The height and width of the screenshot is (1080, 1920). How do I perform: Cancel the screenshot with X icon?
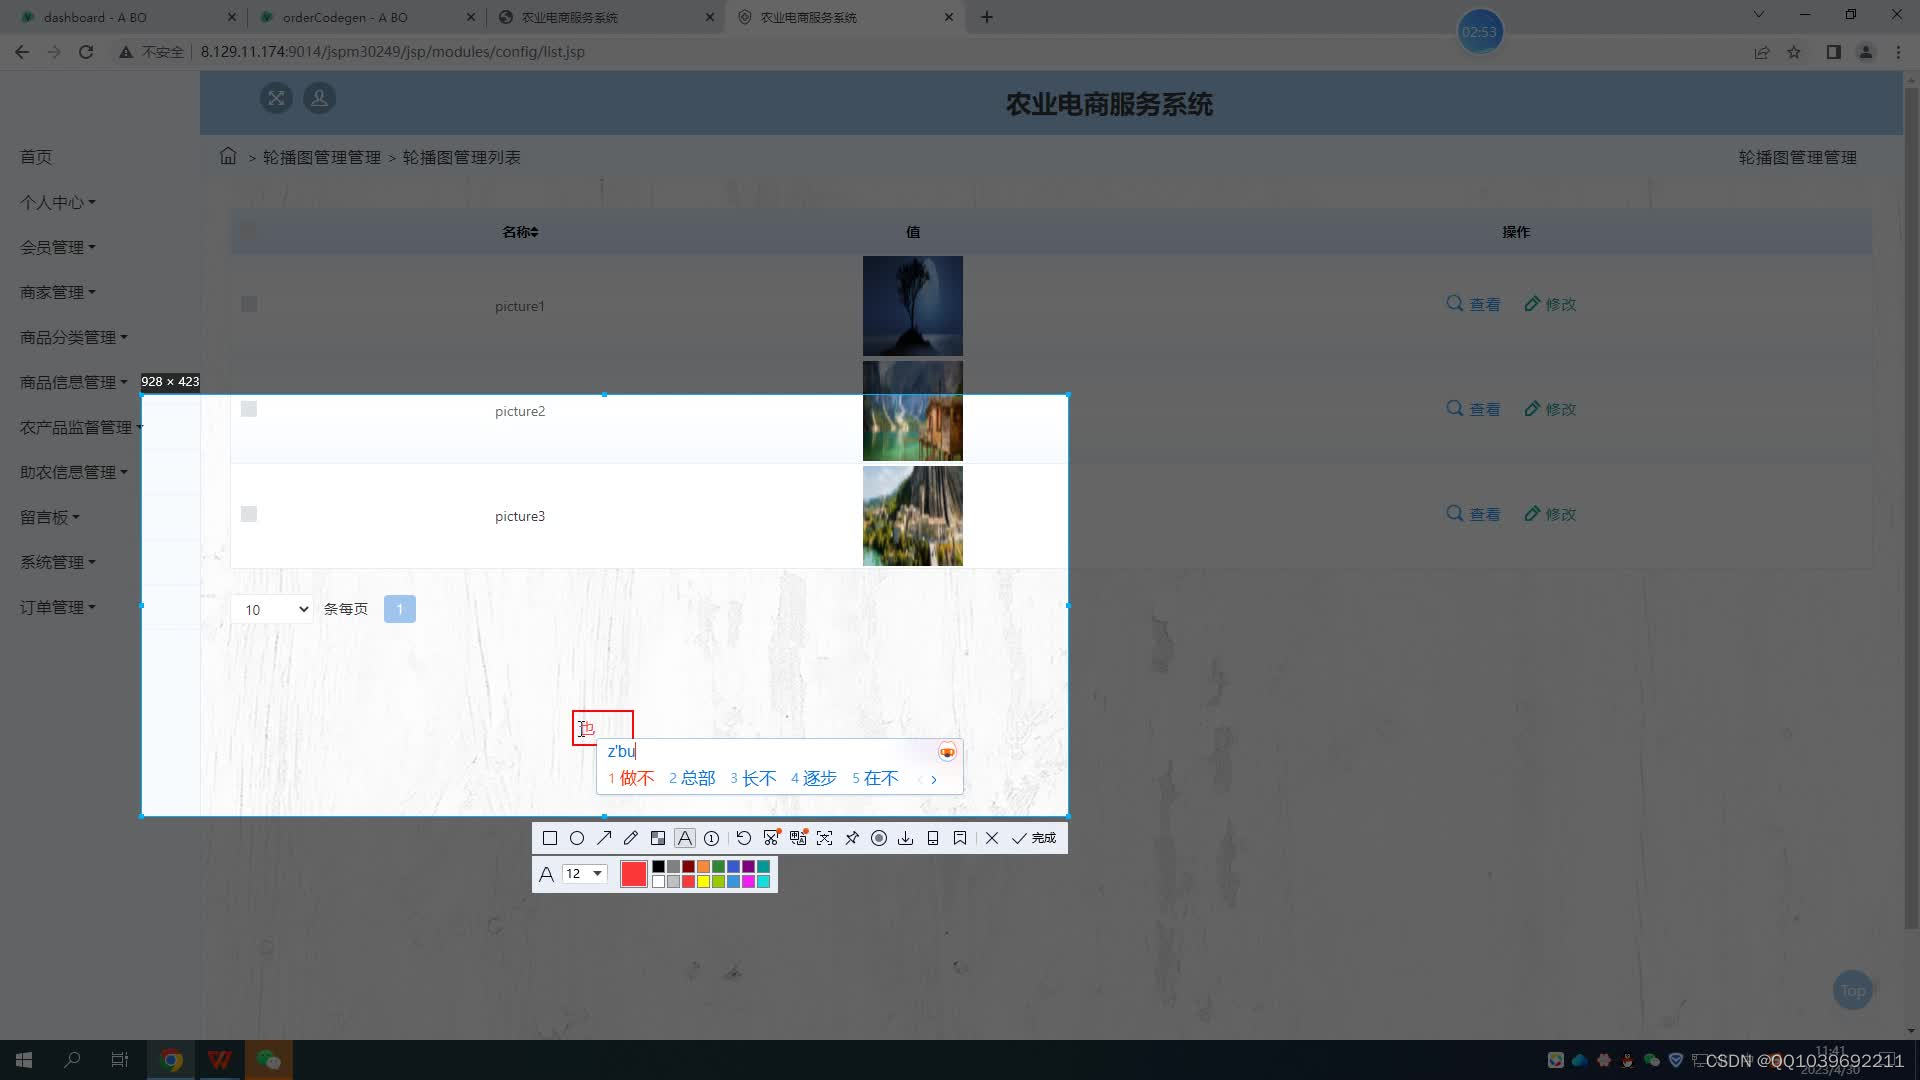click(x=992, y=838)
